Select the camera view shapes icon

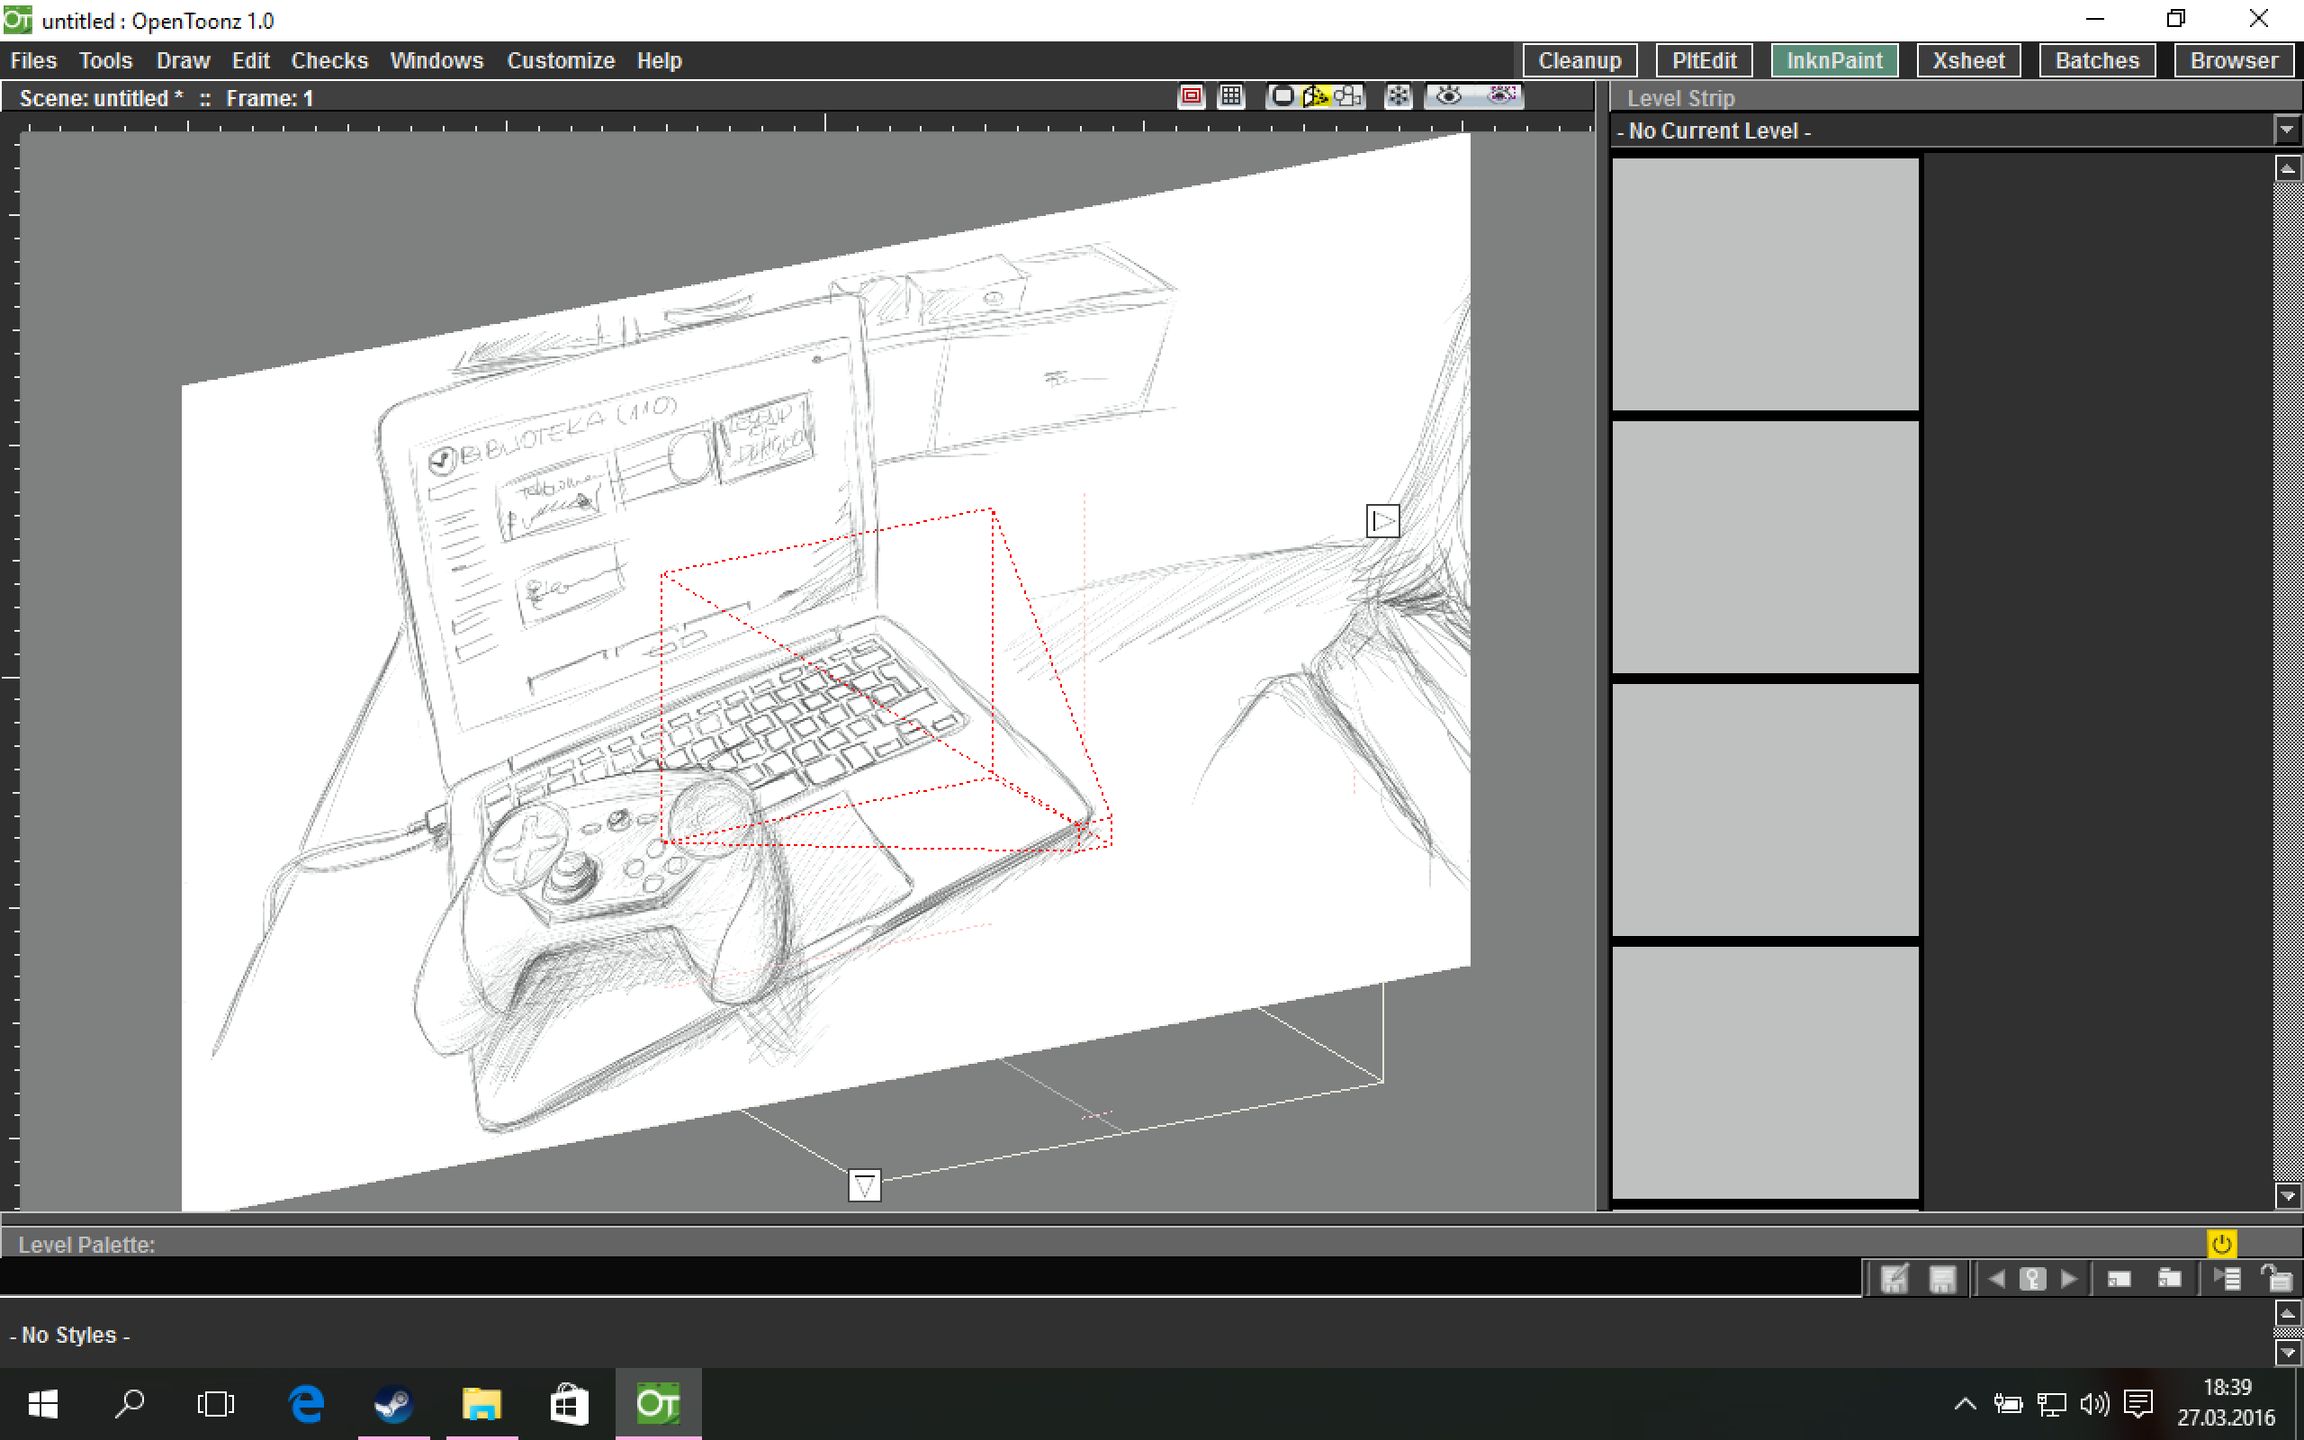[x=1348, y=96]
